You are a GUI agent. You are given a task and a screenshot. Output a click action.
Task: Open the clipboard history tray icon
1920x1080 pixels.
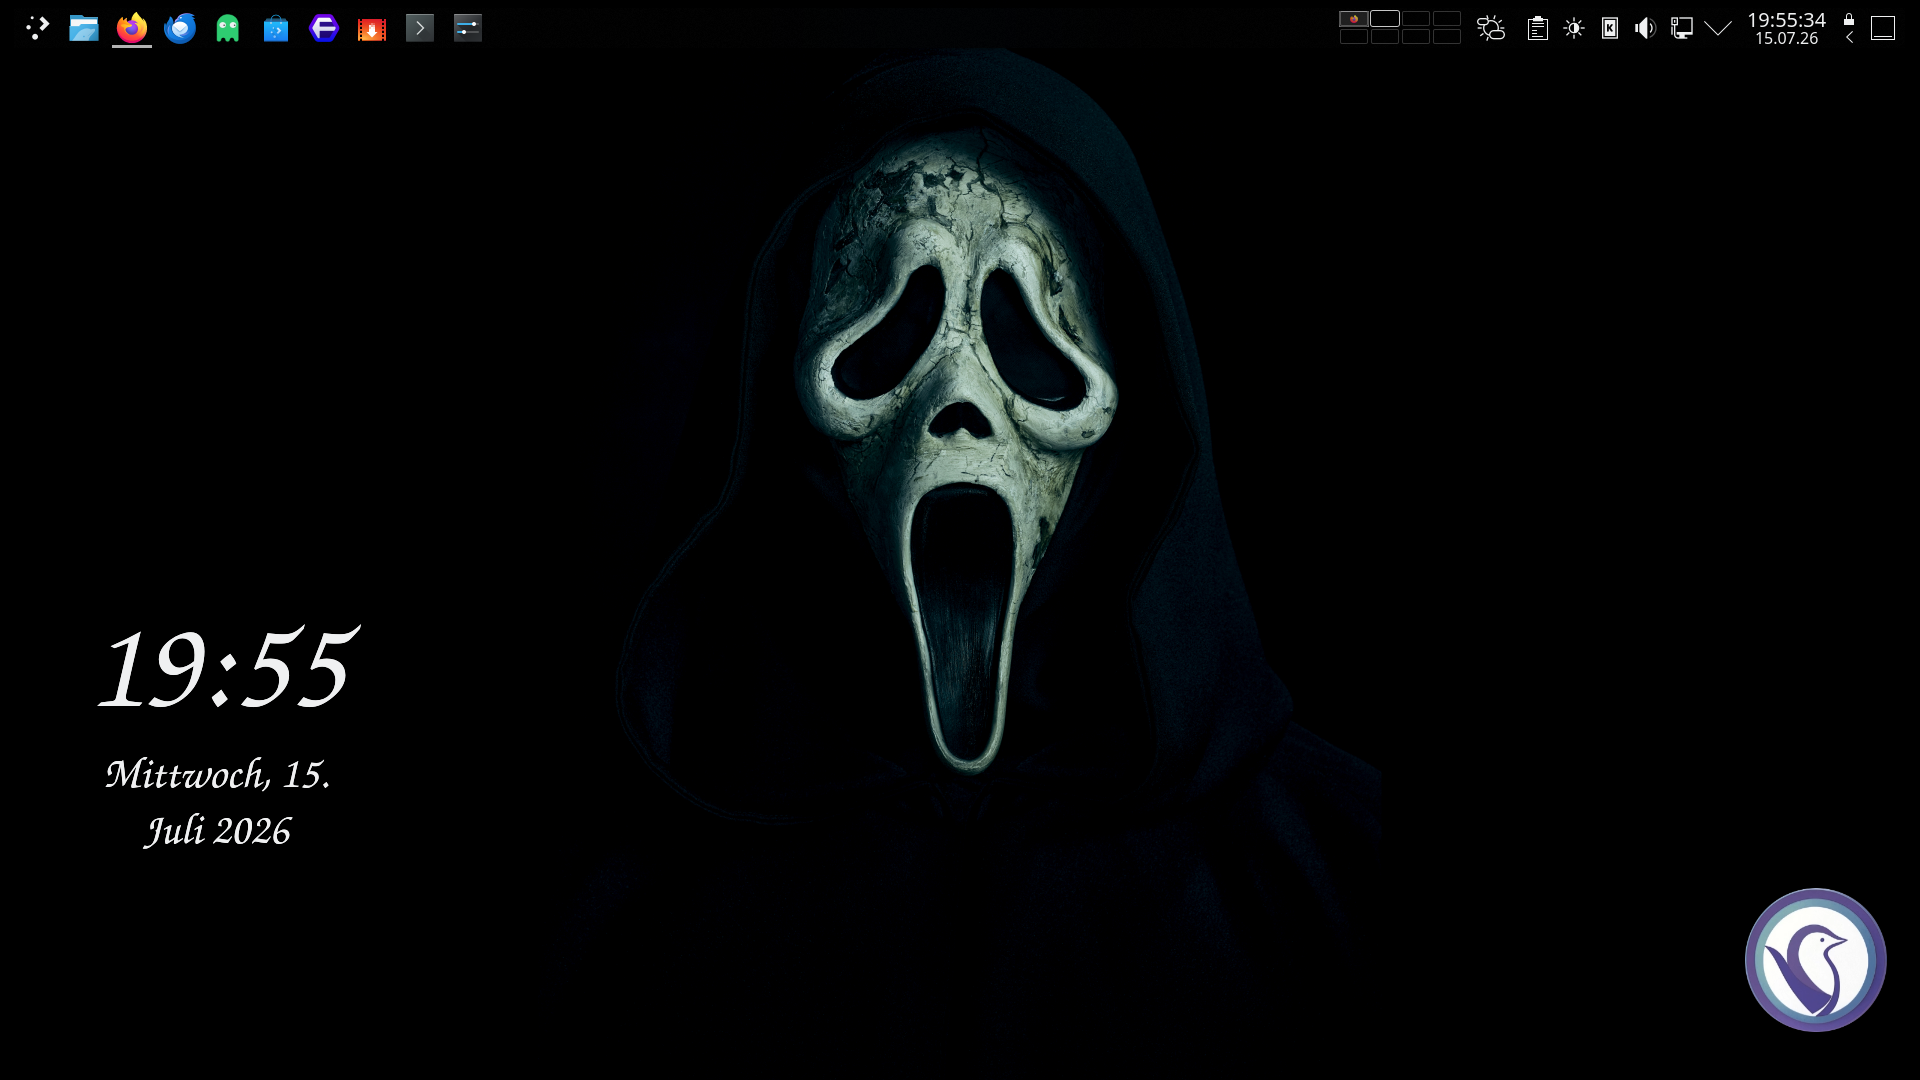(1538, 28)
